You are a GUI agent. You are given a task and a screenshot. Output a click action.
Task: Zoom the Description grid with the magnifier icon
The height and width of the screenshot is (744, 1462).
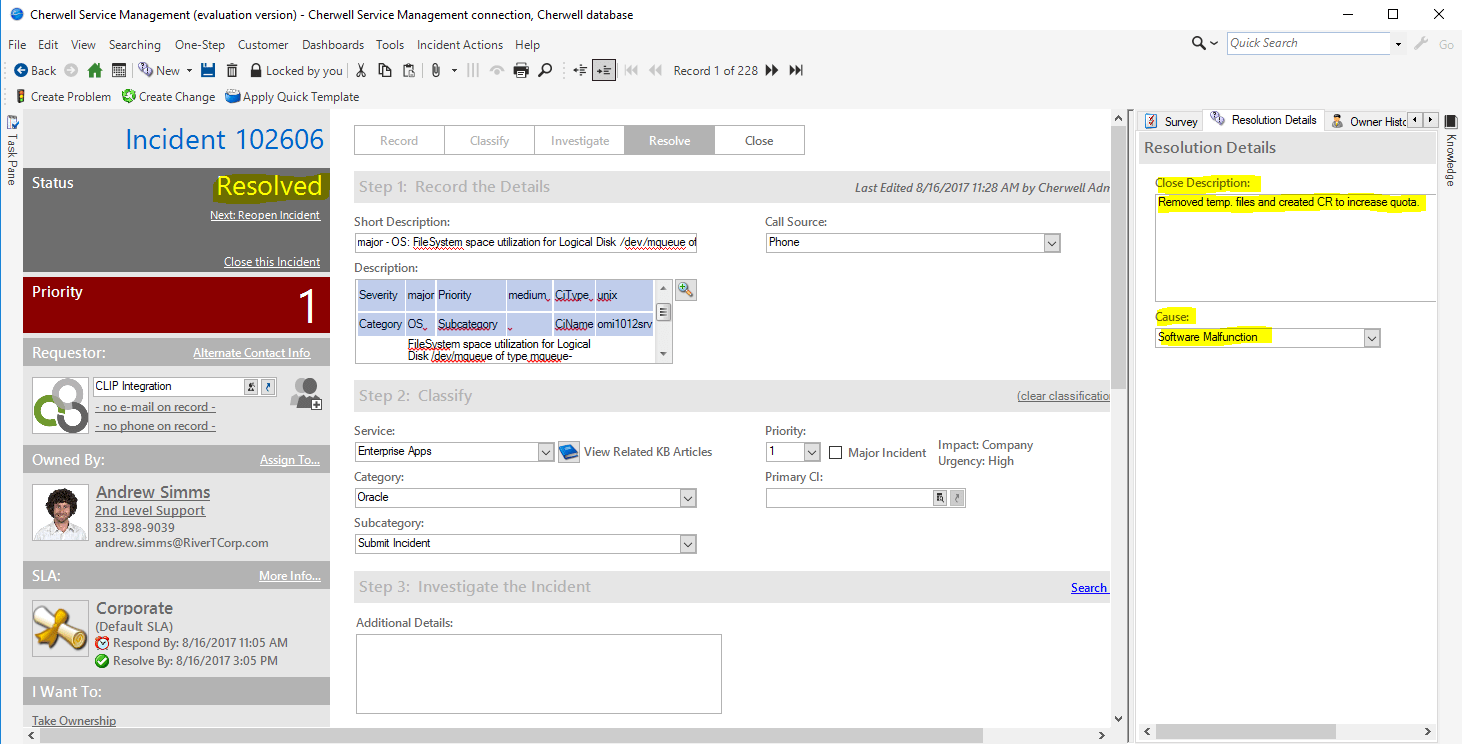(685, 289)
